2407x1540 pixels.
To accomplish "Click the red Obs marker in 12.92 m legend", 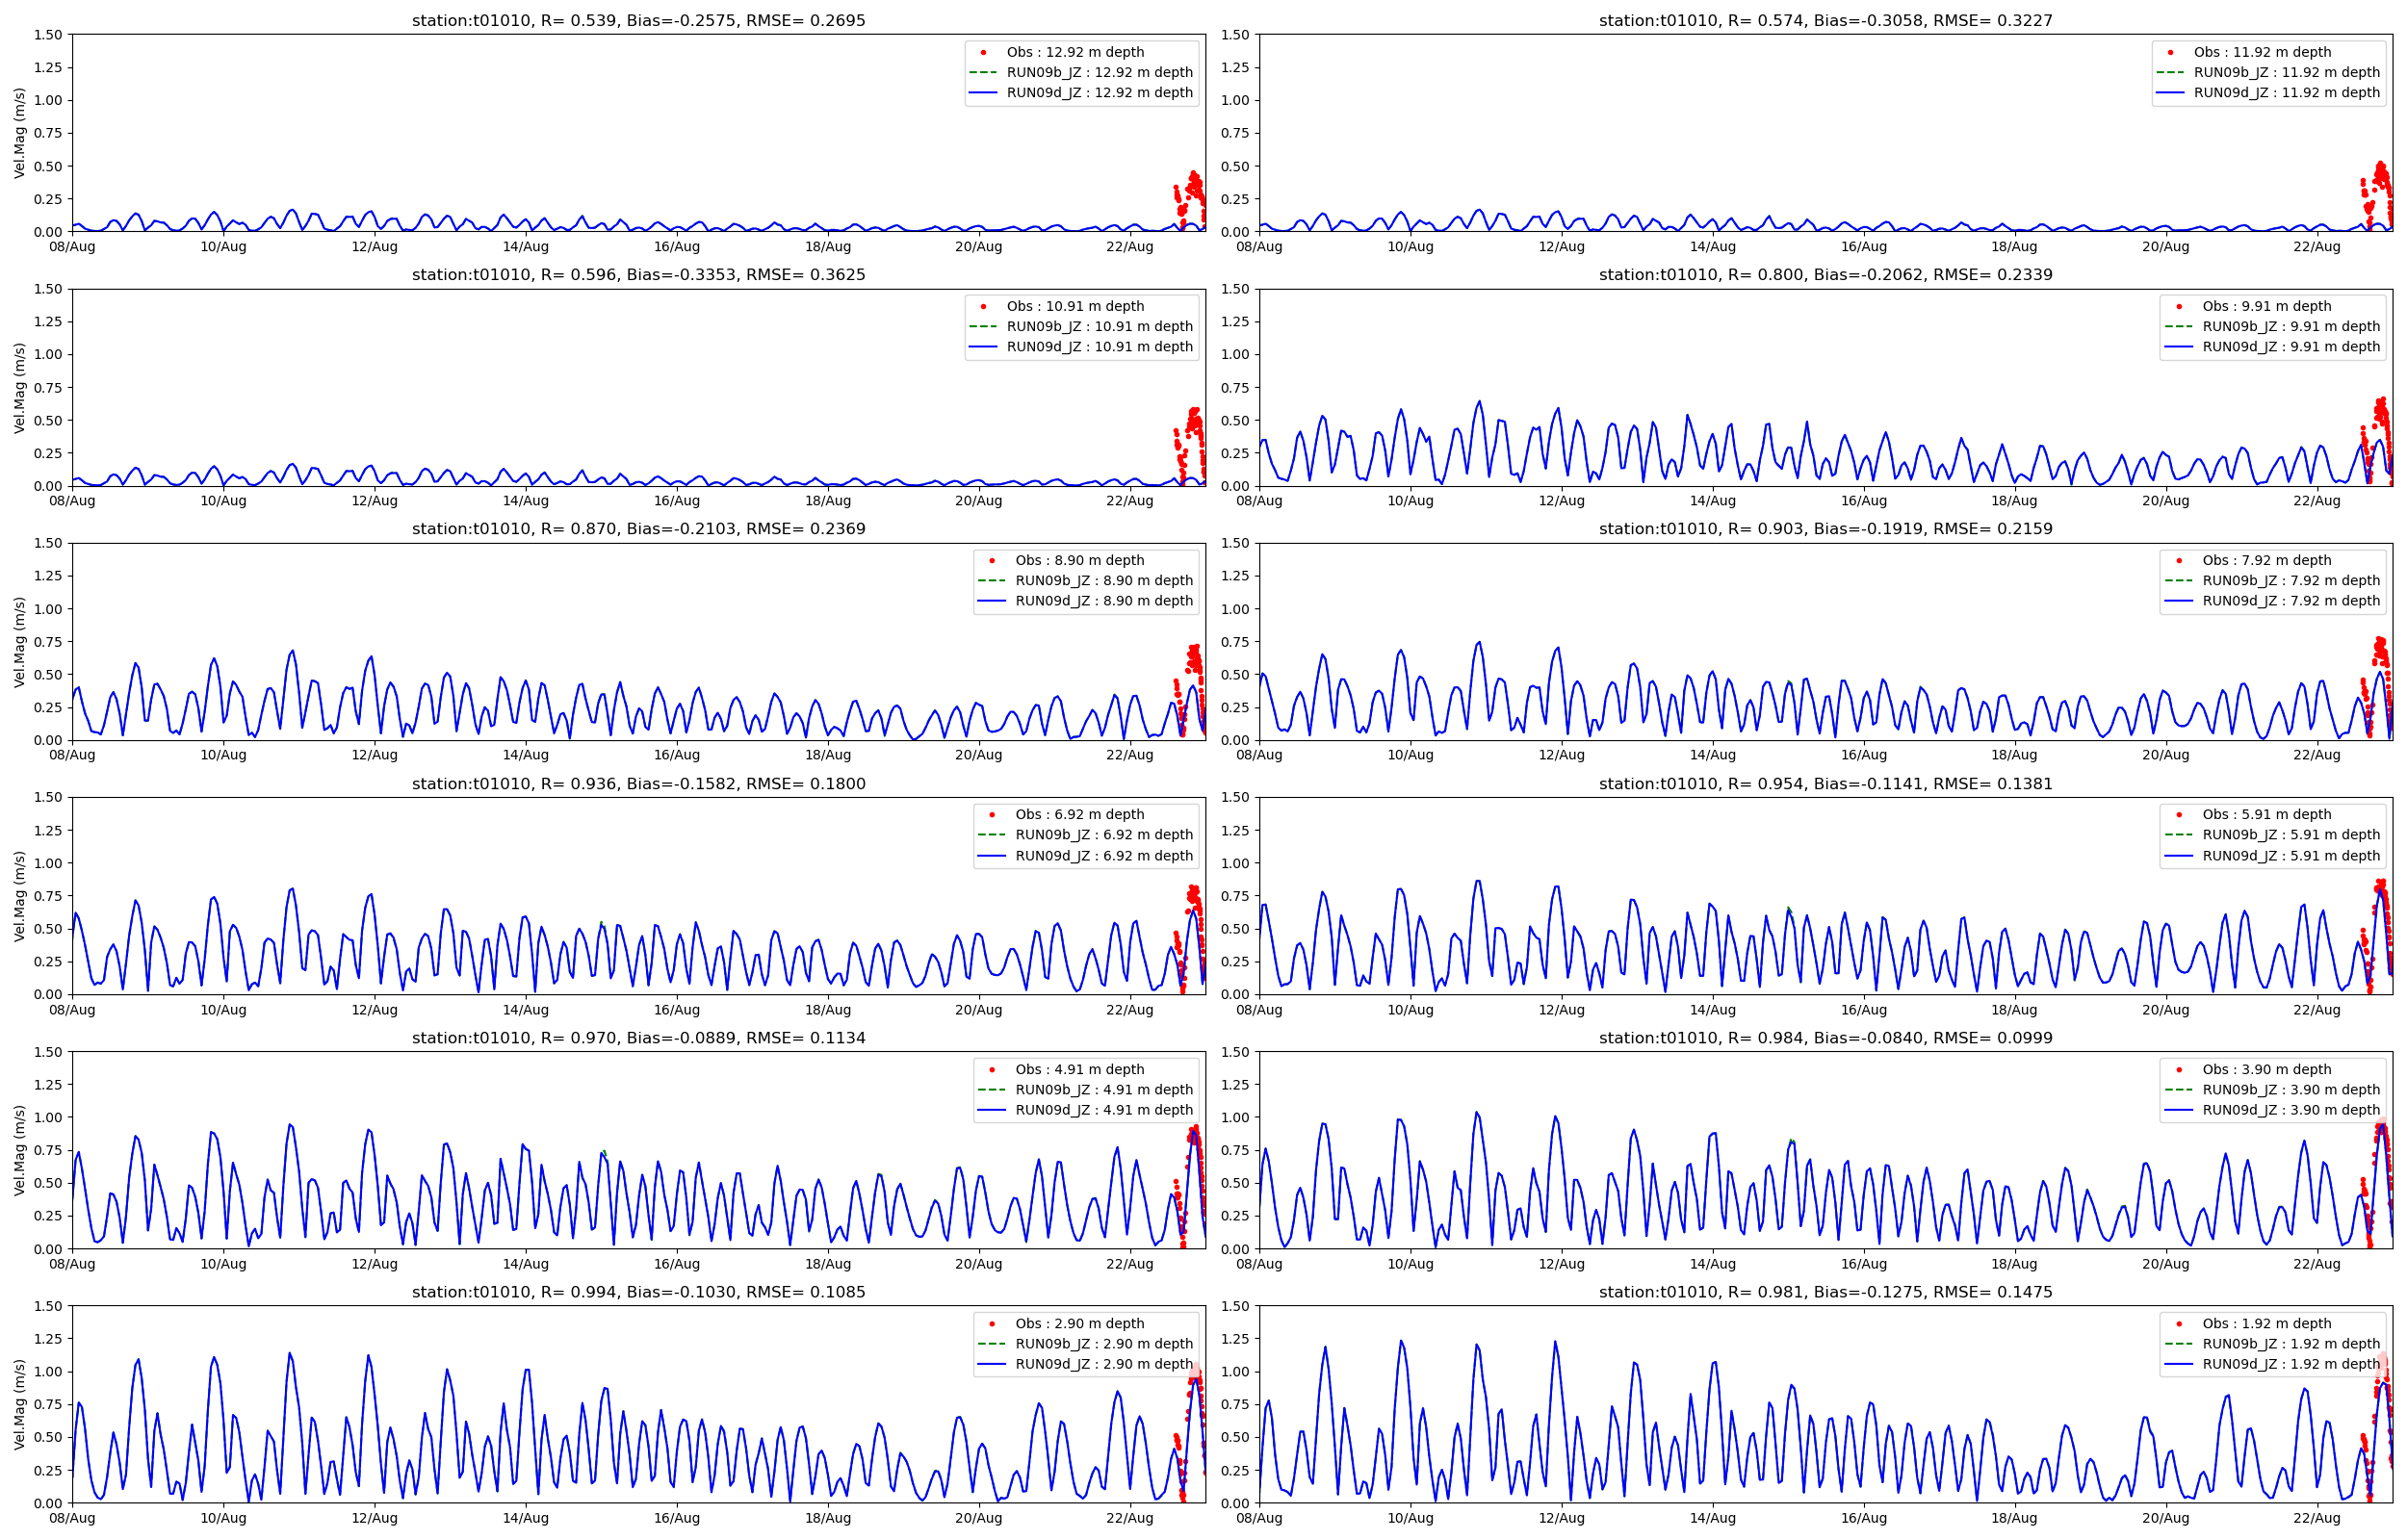I will 983,52.
